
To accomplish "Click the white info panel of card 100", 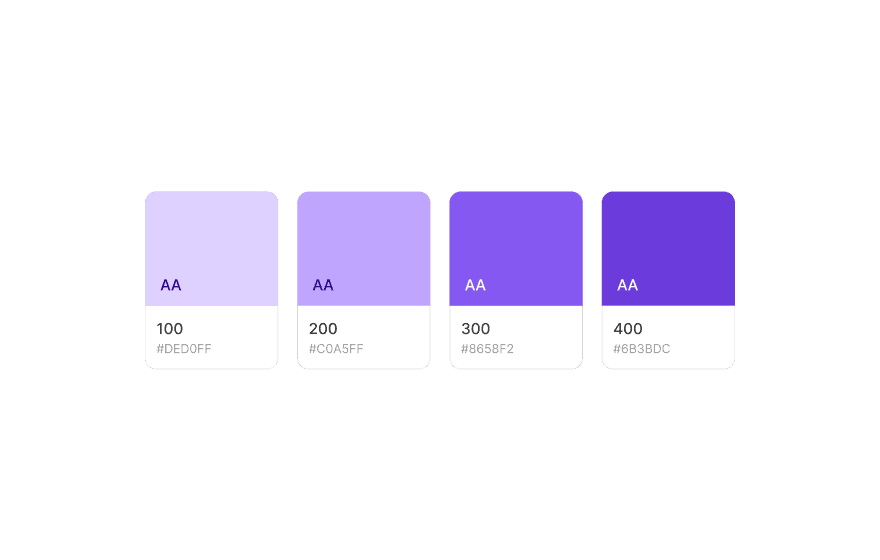I will pyautogui.click(x=240, y=338).
